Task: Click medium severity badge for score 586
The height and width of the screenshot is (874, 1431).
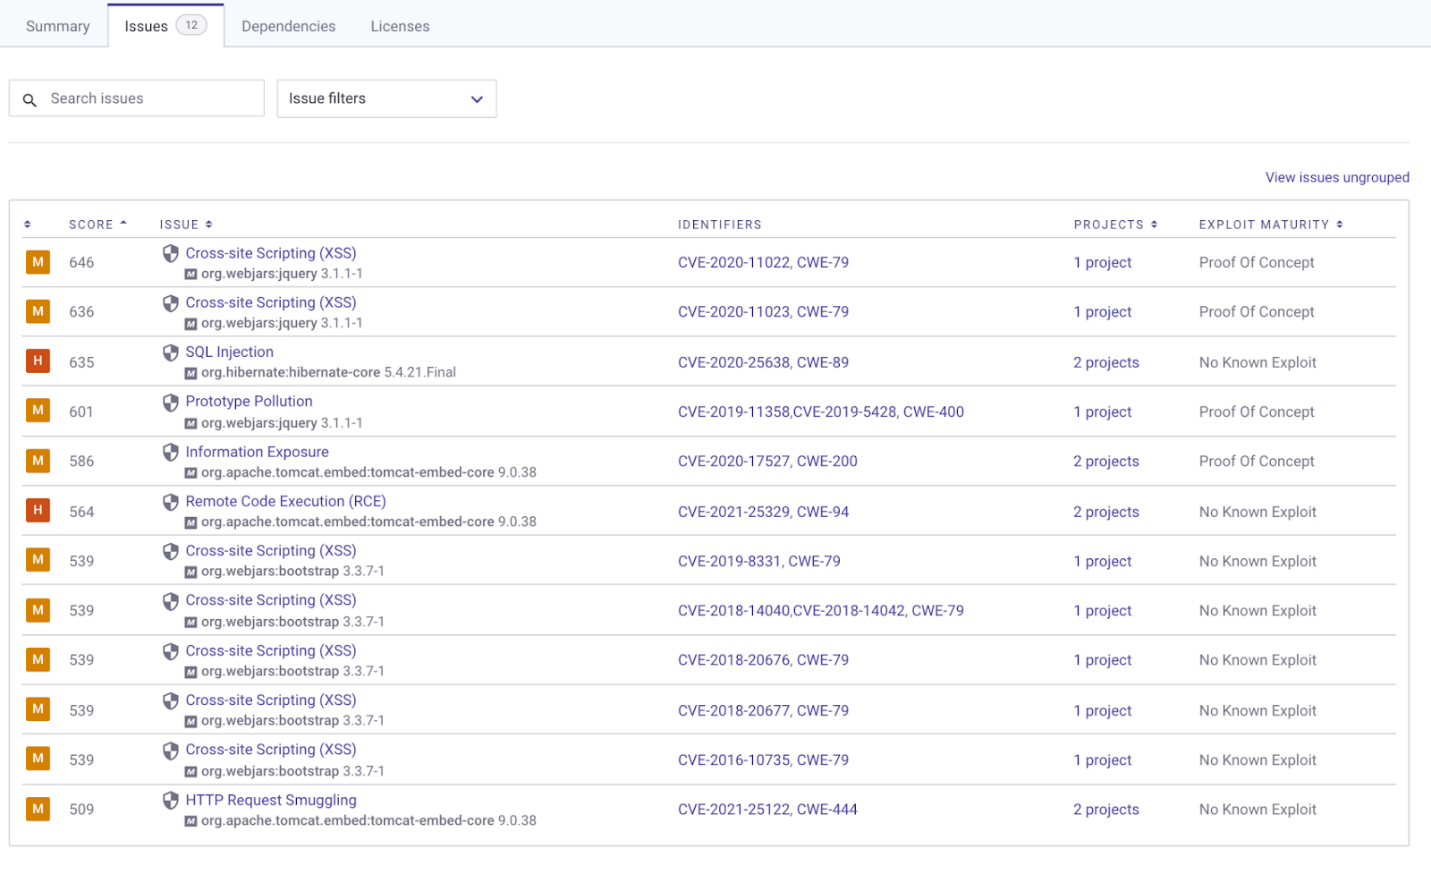Action: (38, 460)
